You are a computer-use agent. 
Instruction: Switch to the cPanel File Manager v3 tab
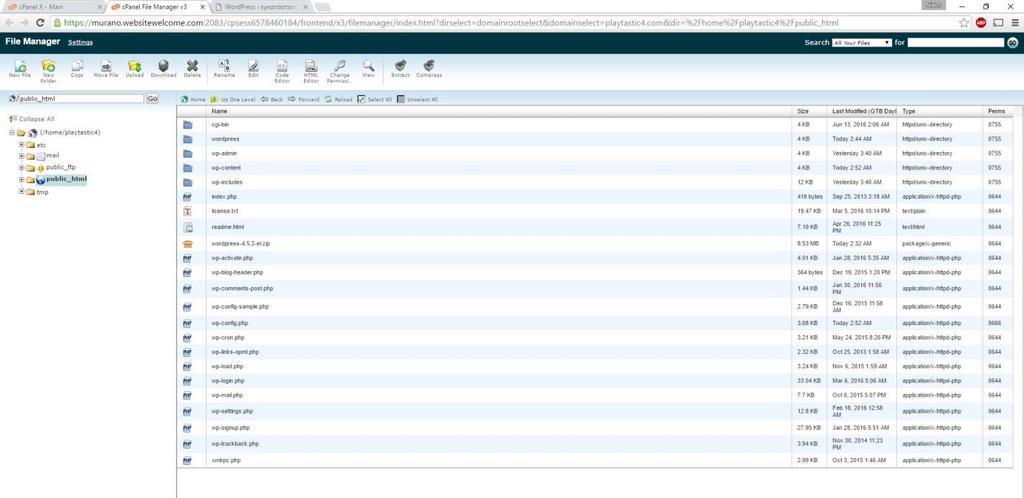(x=159, y=7)
